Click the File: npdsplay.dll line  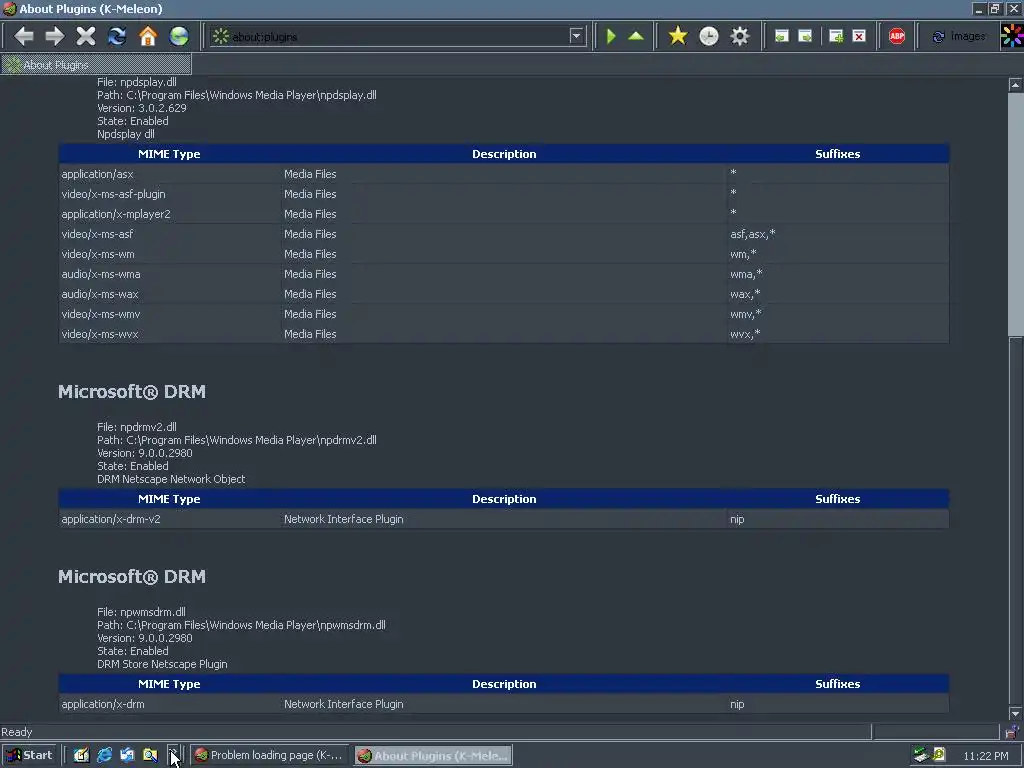coord(137,82)
